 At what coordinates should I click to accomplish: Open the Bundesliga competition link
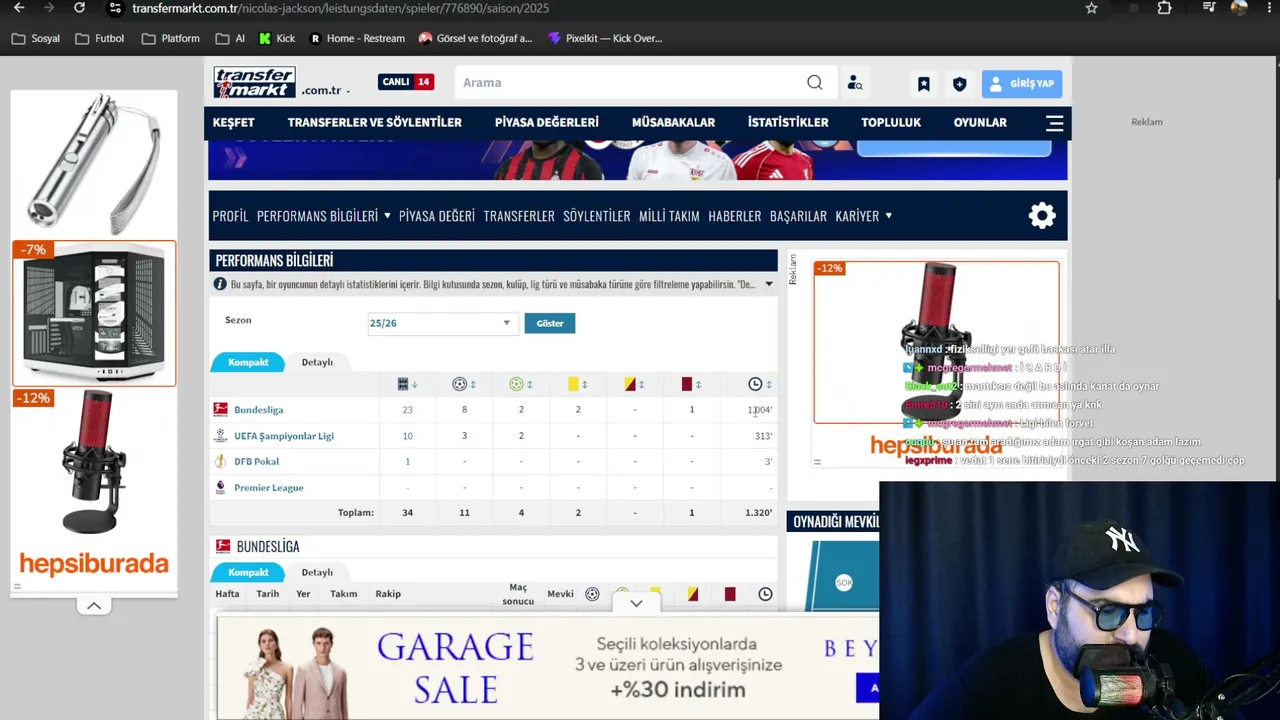click(x=258, y=410)
